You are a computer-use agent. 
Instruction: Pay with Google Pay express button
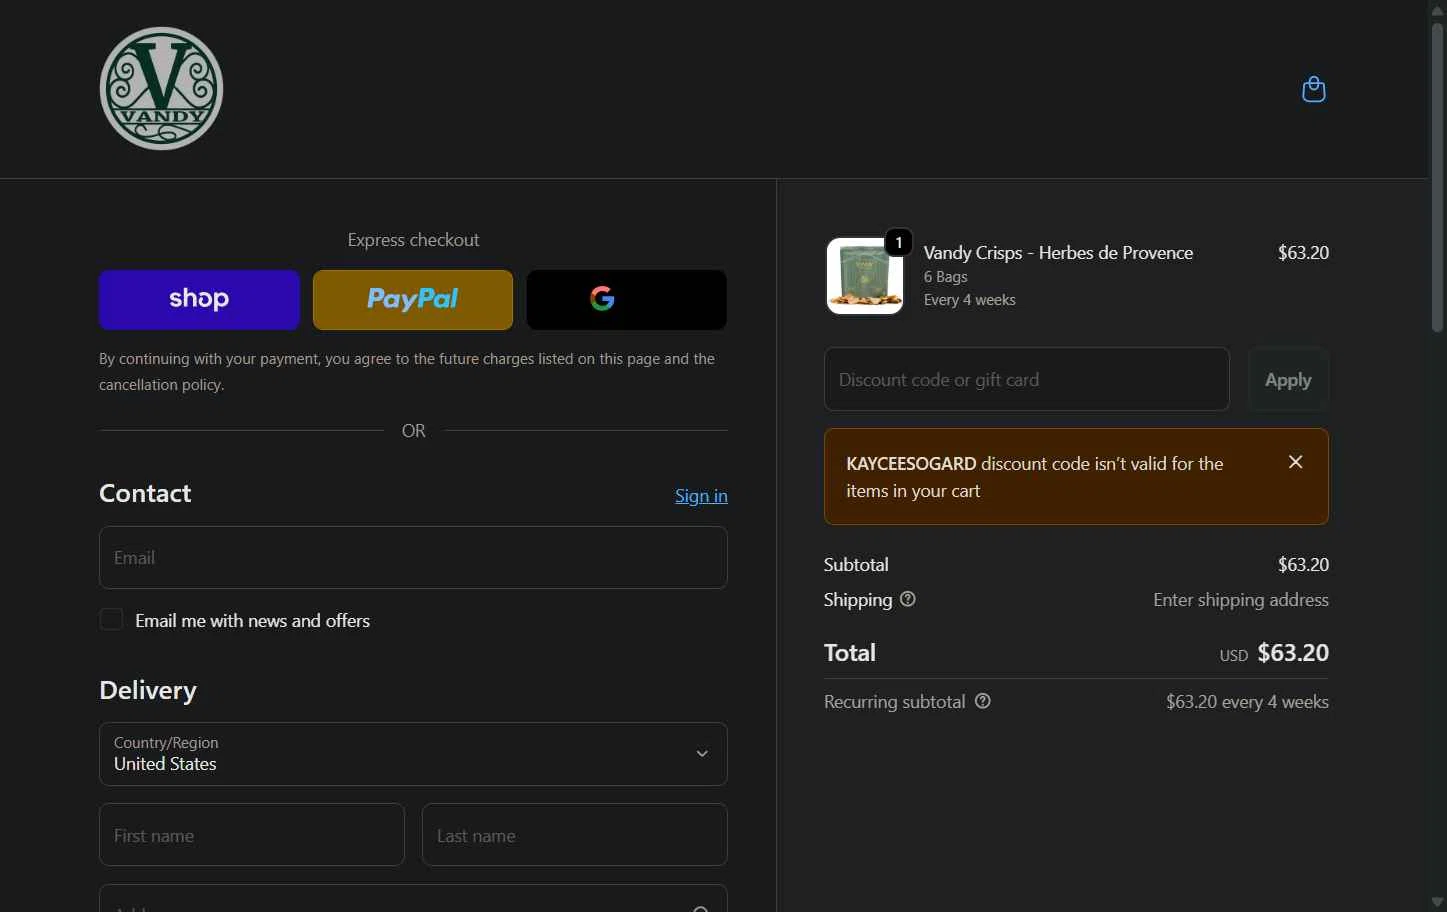click(626, 299)
